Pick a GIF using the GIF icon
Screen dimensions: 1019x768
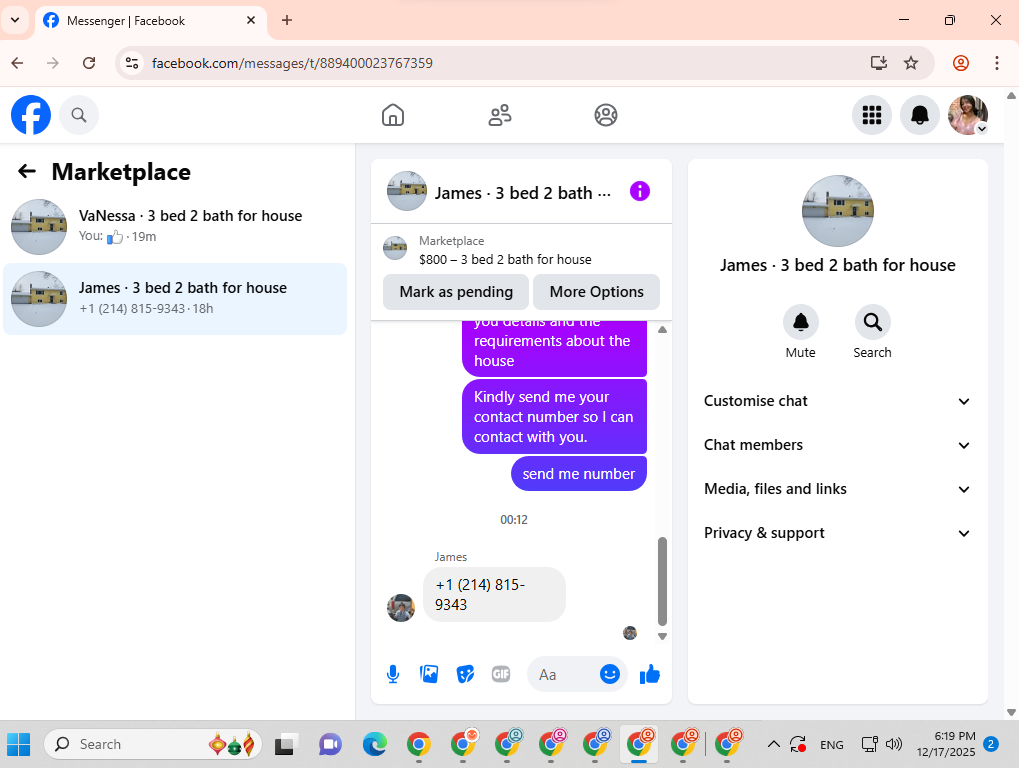[501, 674]
